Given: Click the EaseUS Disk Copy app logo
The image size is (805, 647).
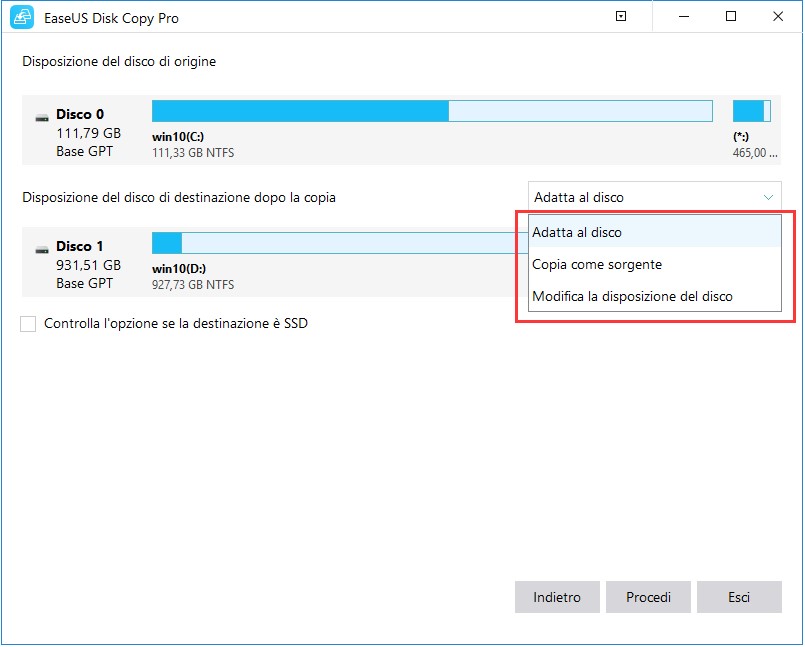Looking at the screenshot, I should [x=22, y=17].
